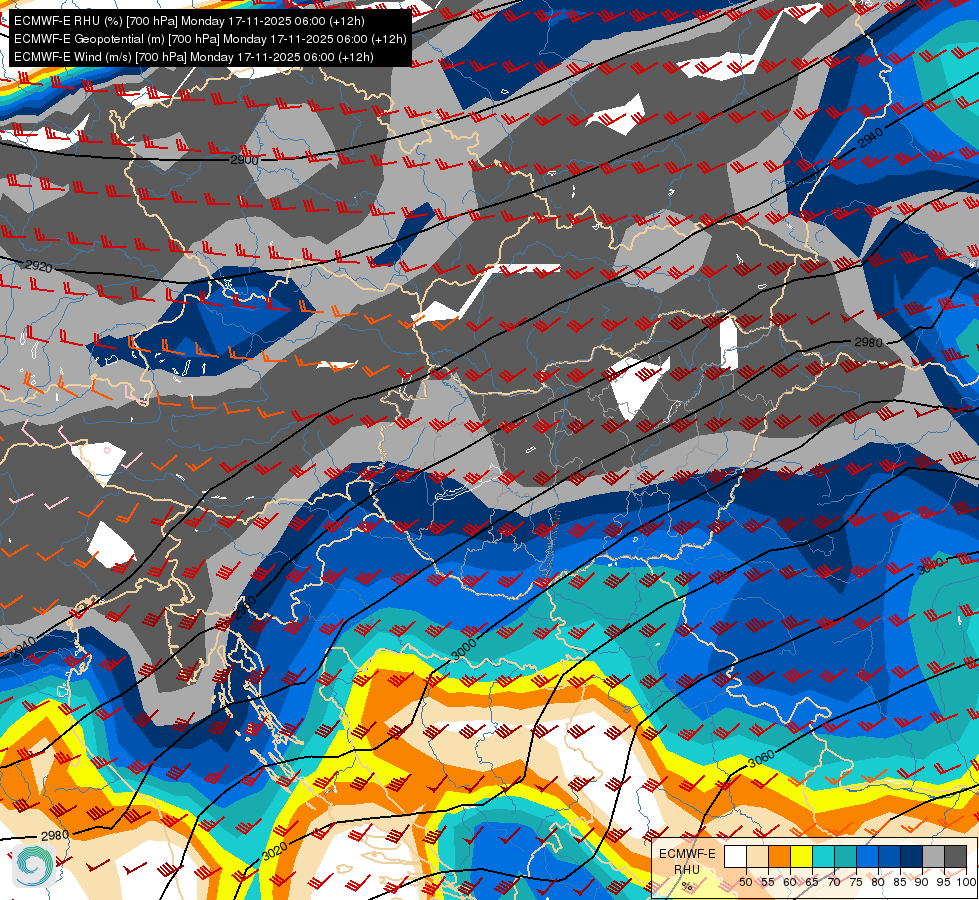Pick the orange 55-60 legend swatch
The width and height of the screenshot is (979, 900).
pyautogui.click(x=779, y=856)
